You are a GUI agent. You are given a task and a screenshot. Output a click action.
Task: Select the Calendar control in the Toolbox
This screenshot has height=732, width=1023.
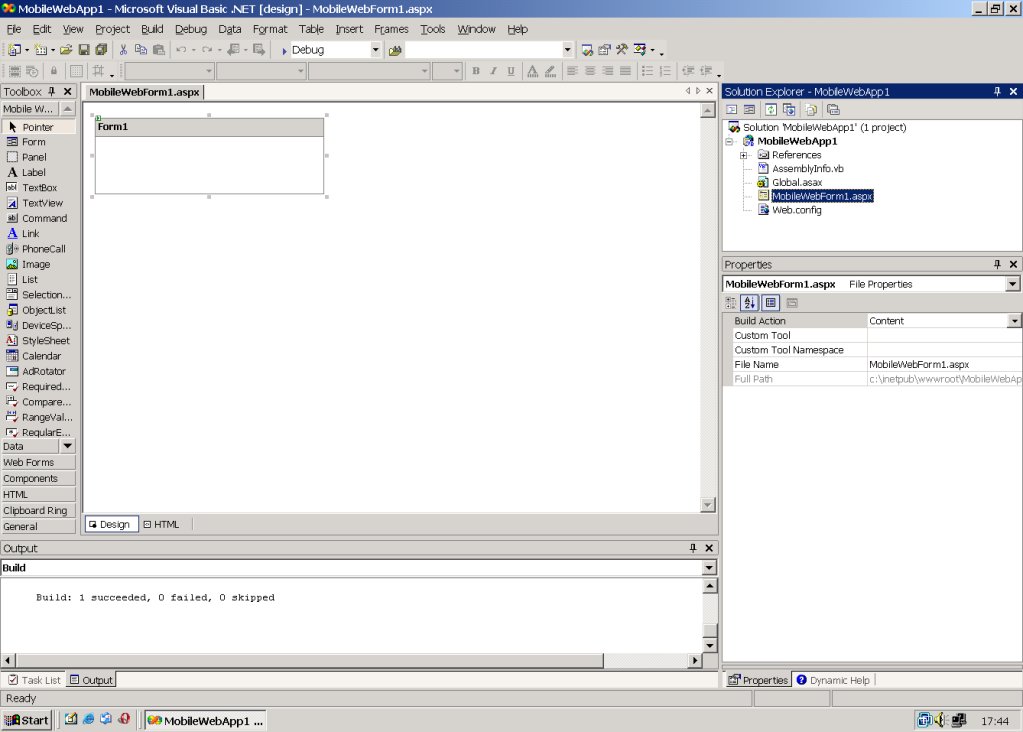38,356
